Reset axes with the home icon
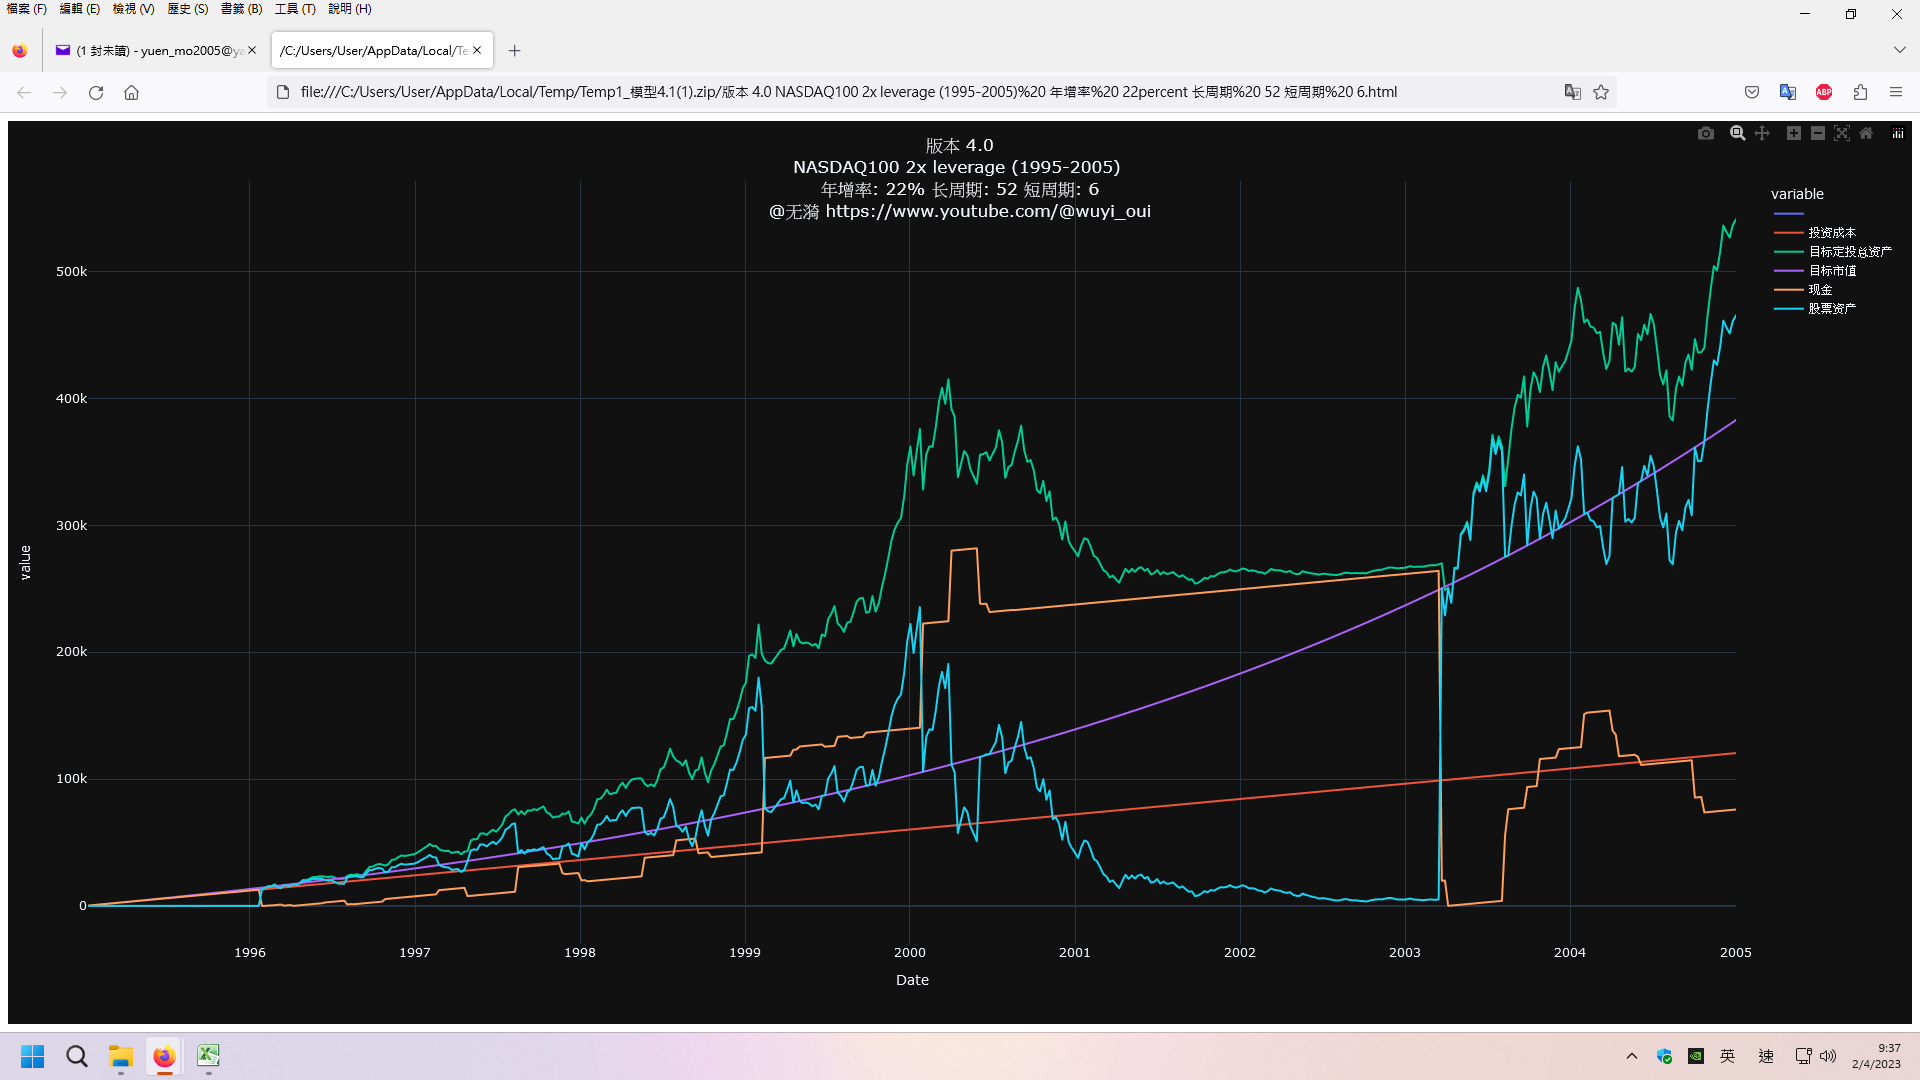Viewport: 1920px width, 1080px height. coord(1866,133)
